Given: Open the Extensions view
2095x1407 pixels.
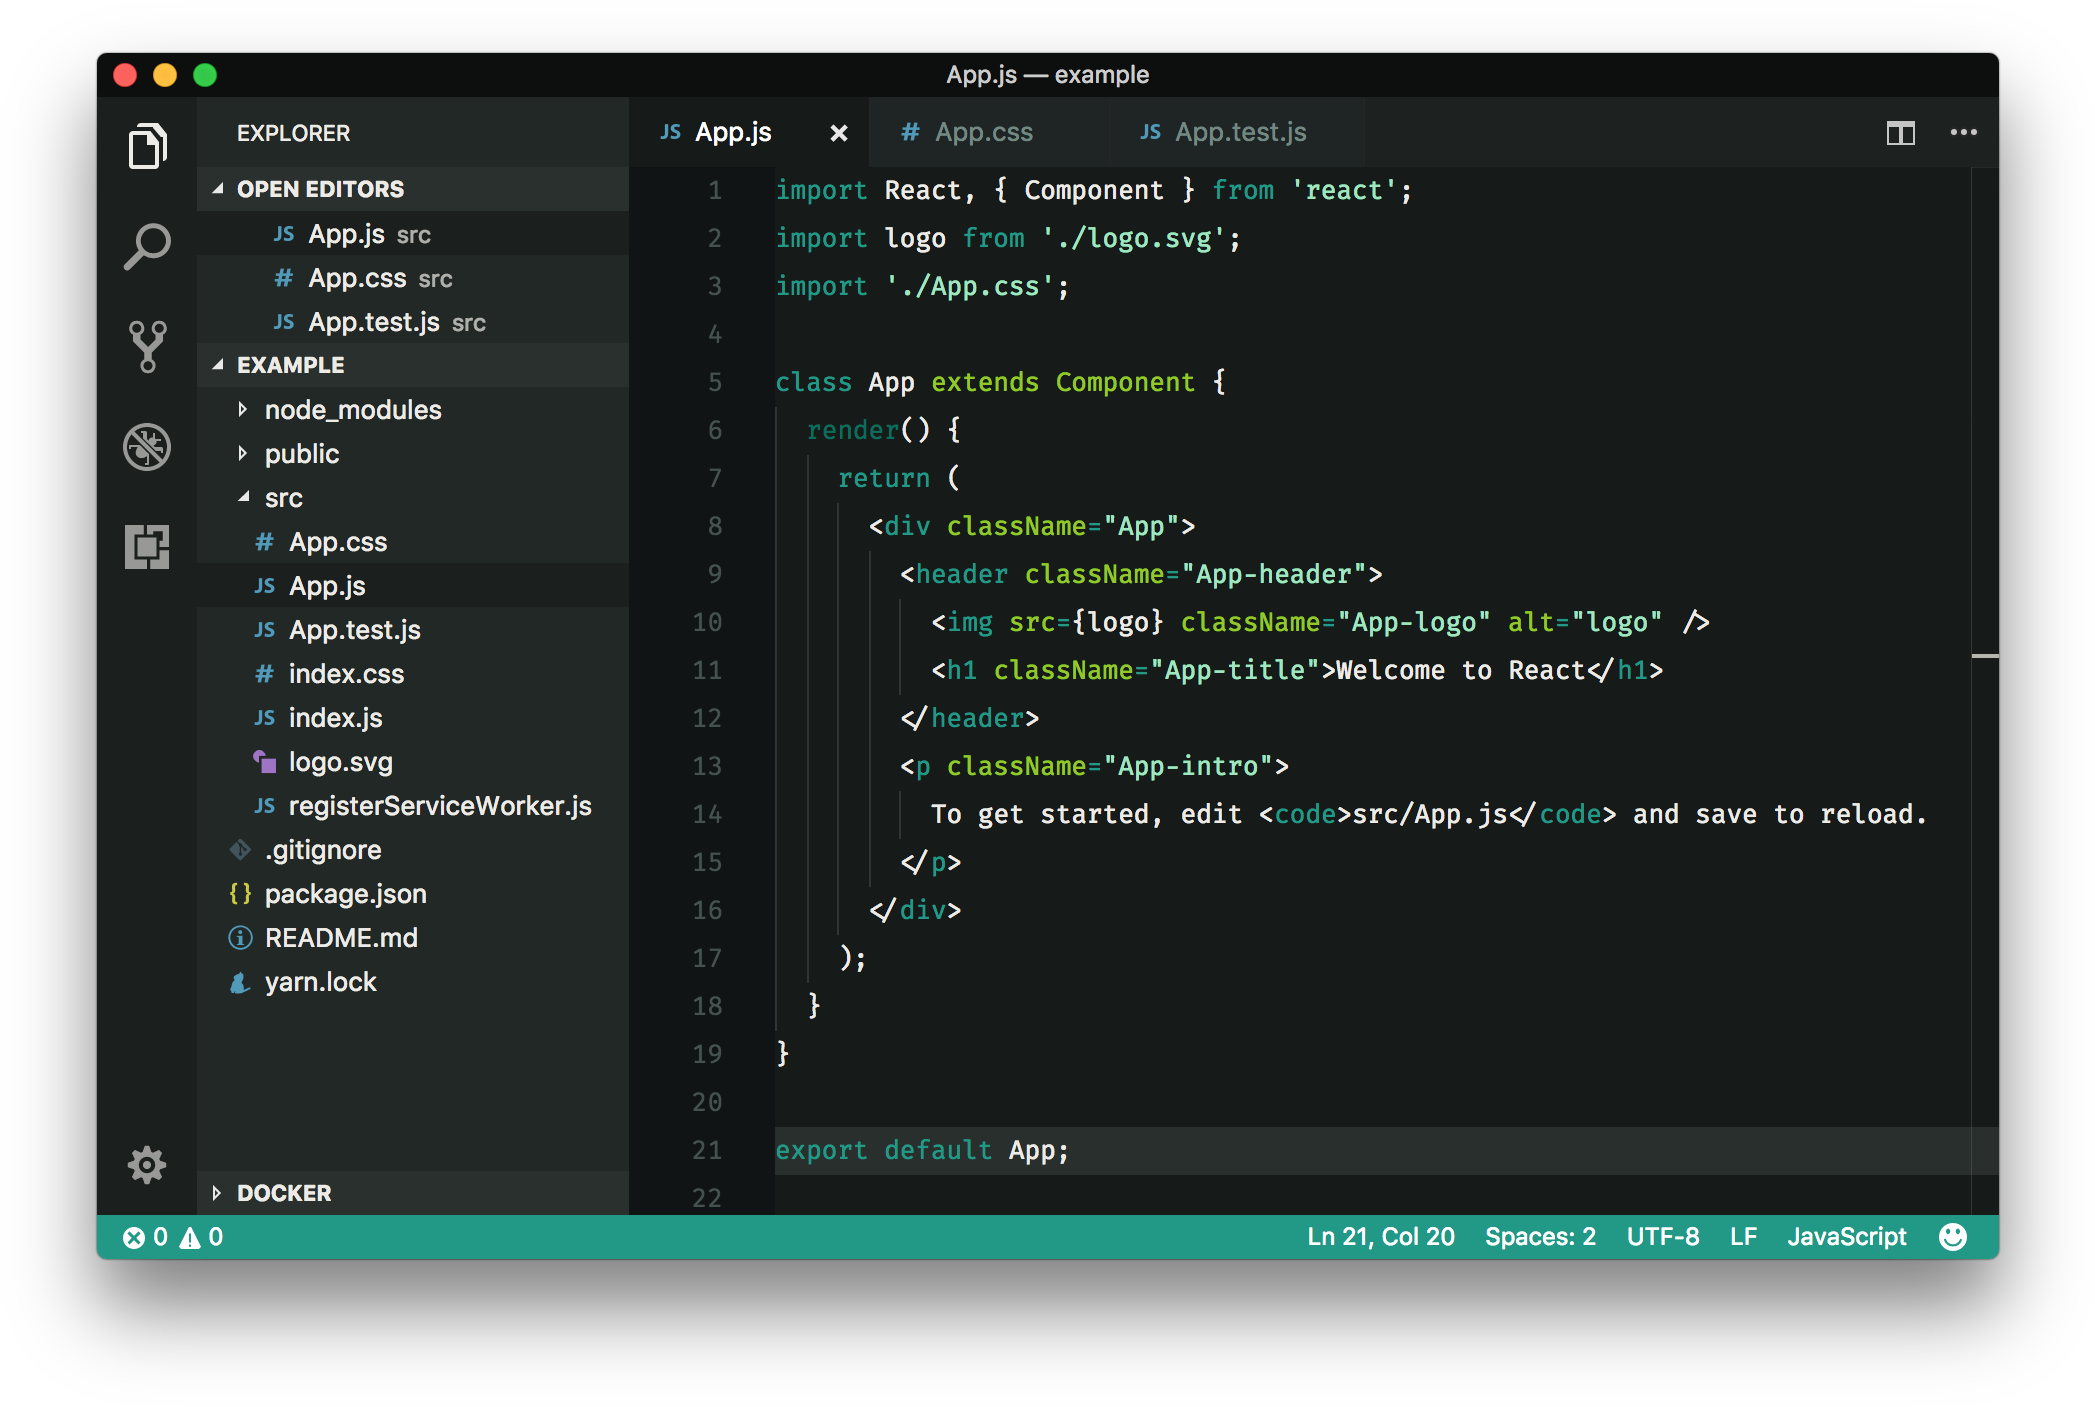Looking at the screenshot, I should (147, 547).
